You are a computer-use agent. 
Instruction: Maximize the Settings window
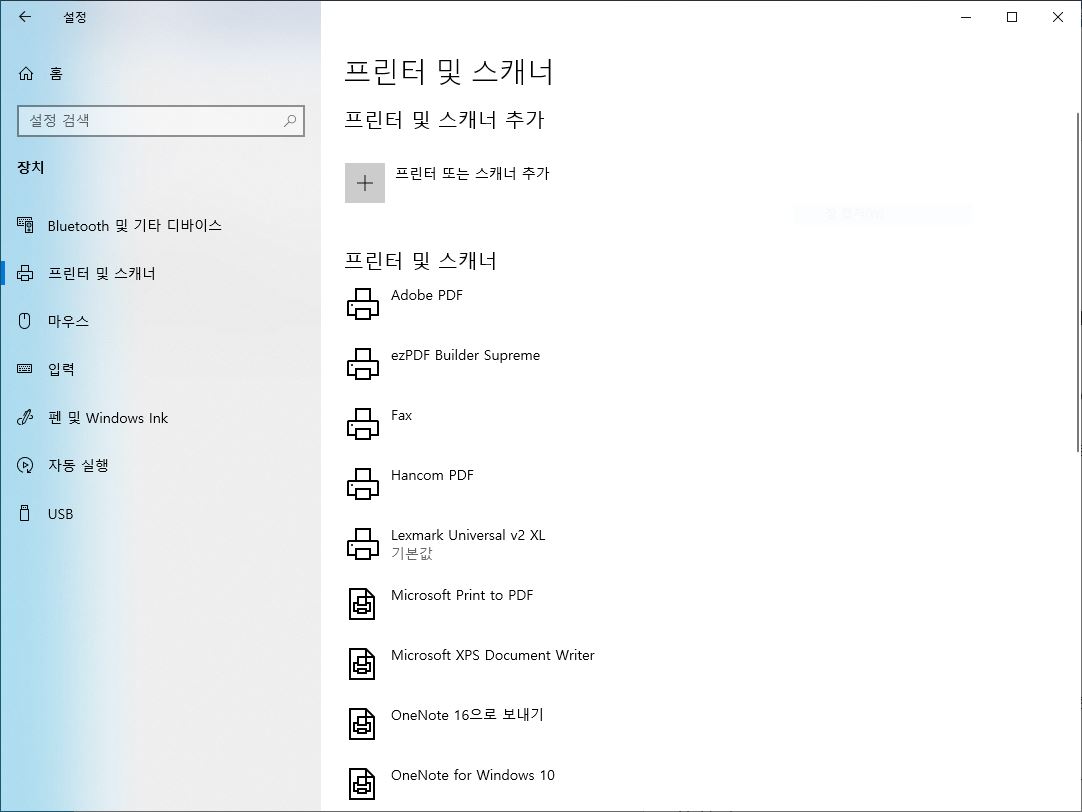click(x=1012, y=17)
